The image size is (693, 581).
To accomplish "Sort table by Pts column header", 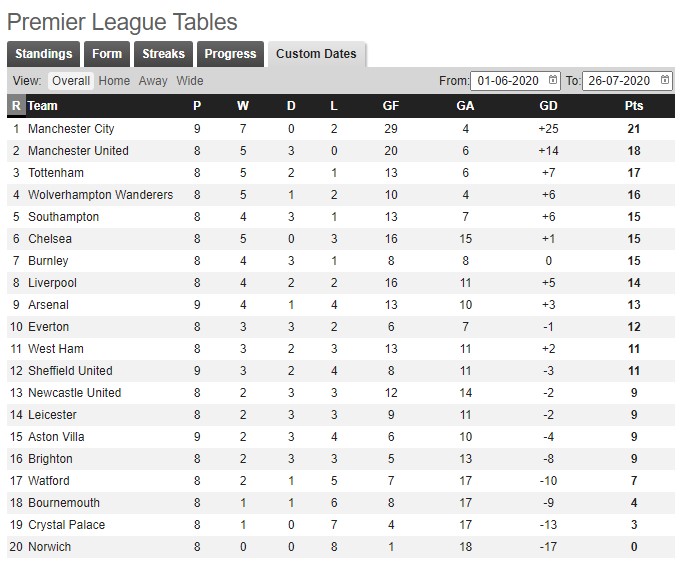I will (x=634, y=106).
